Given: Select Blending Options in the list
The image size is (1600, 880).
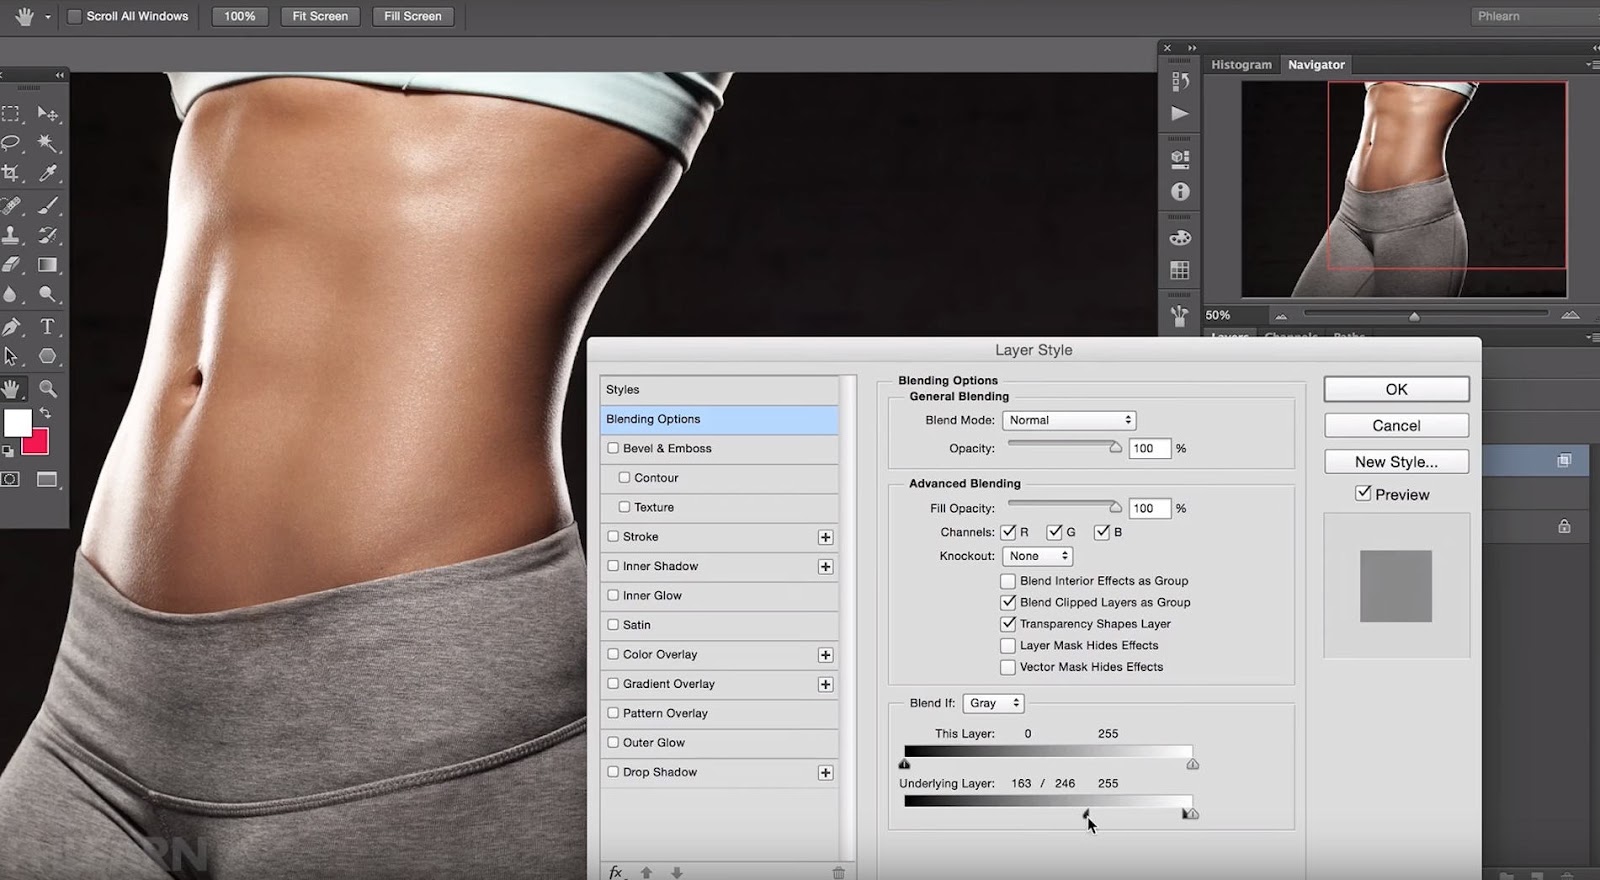Looking at the screenshot, I should coord(719,419).
